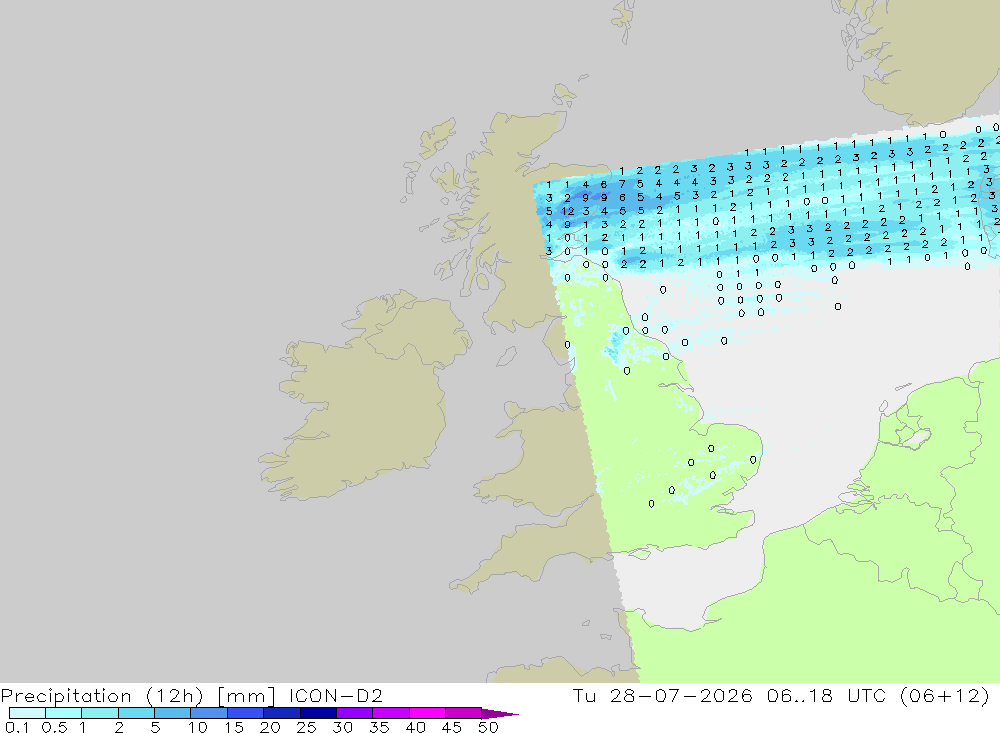The height and width of the screenshot is (733, 1000).
Task: Click the '35' legend scale label
Action: (379, 727)
